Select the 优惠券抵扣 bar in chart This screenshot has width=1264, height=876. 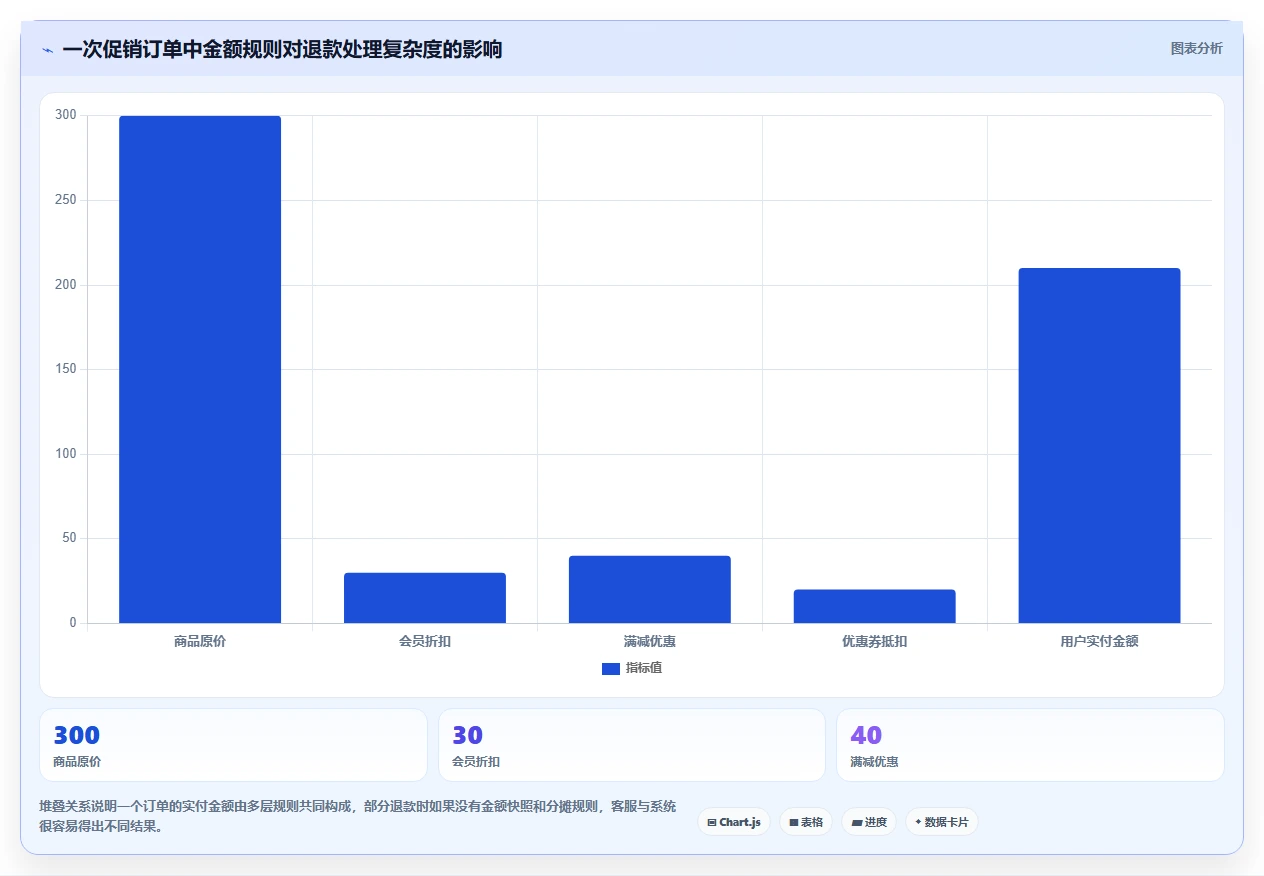pyautogui.click(x=875, y=606)
